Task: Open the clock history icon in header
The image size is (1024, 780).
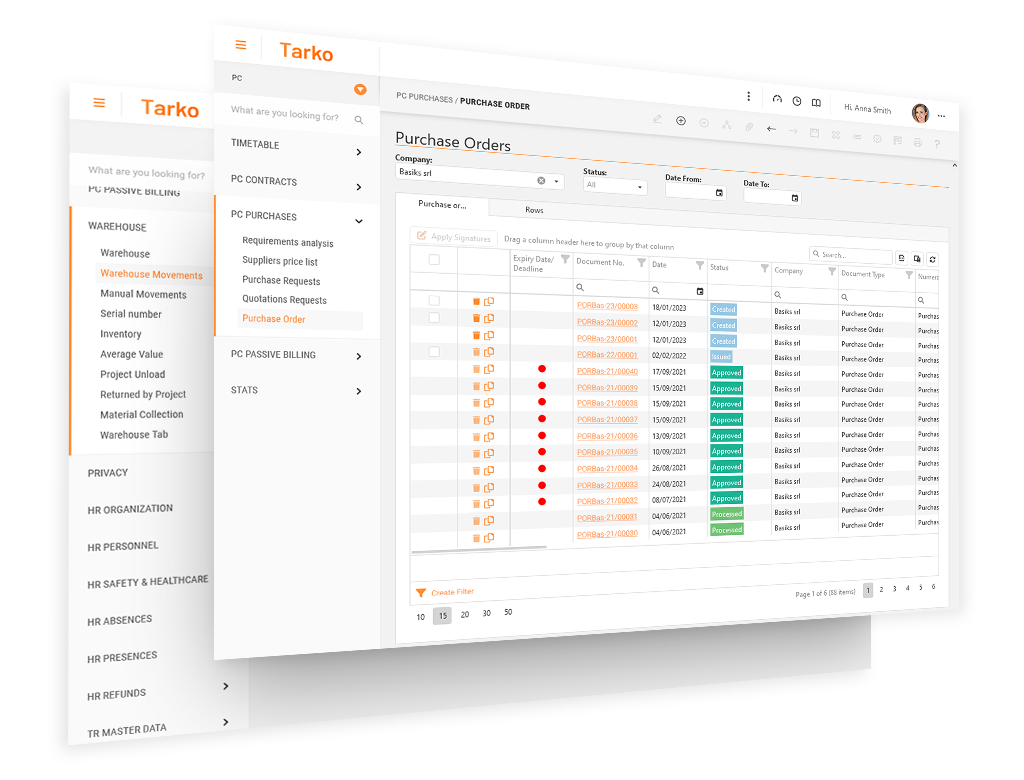Action: [x=797, y=101]
